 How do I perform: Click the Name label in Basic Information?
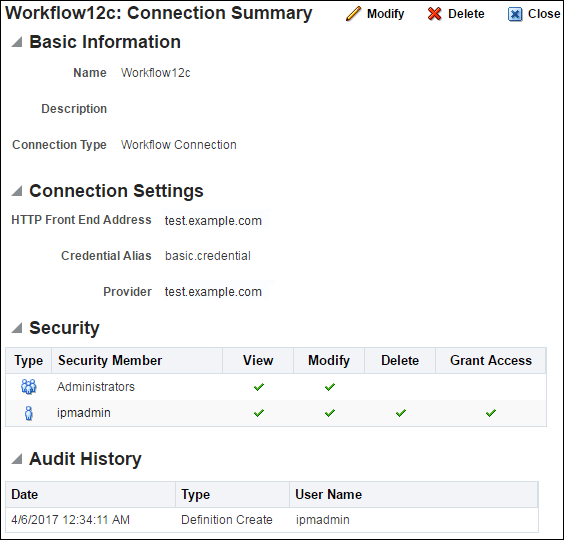click(90, 73)
